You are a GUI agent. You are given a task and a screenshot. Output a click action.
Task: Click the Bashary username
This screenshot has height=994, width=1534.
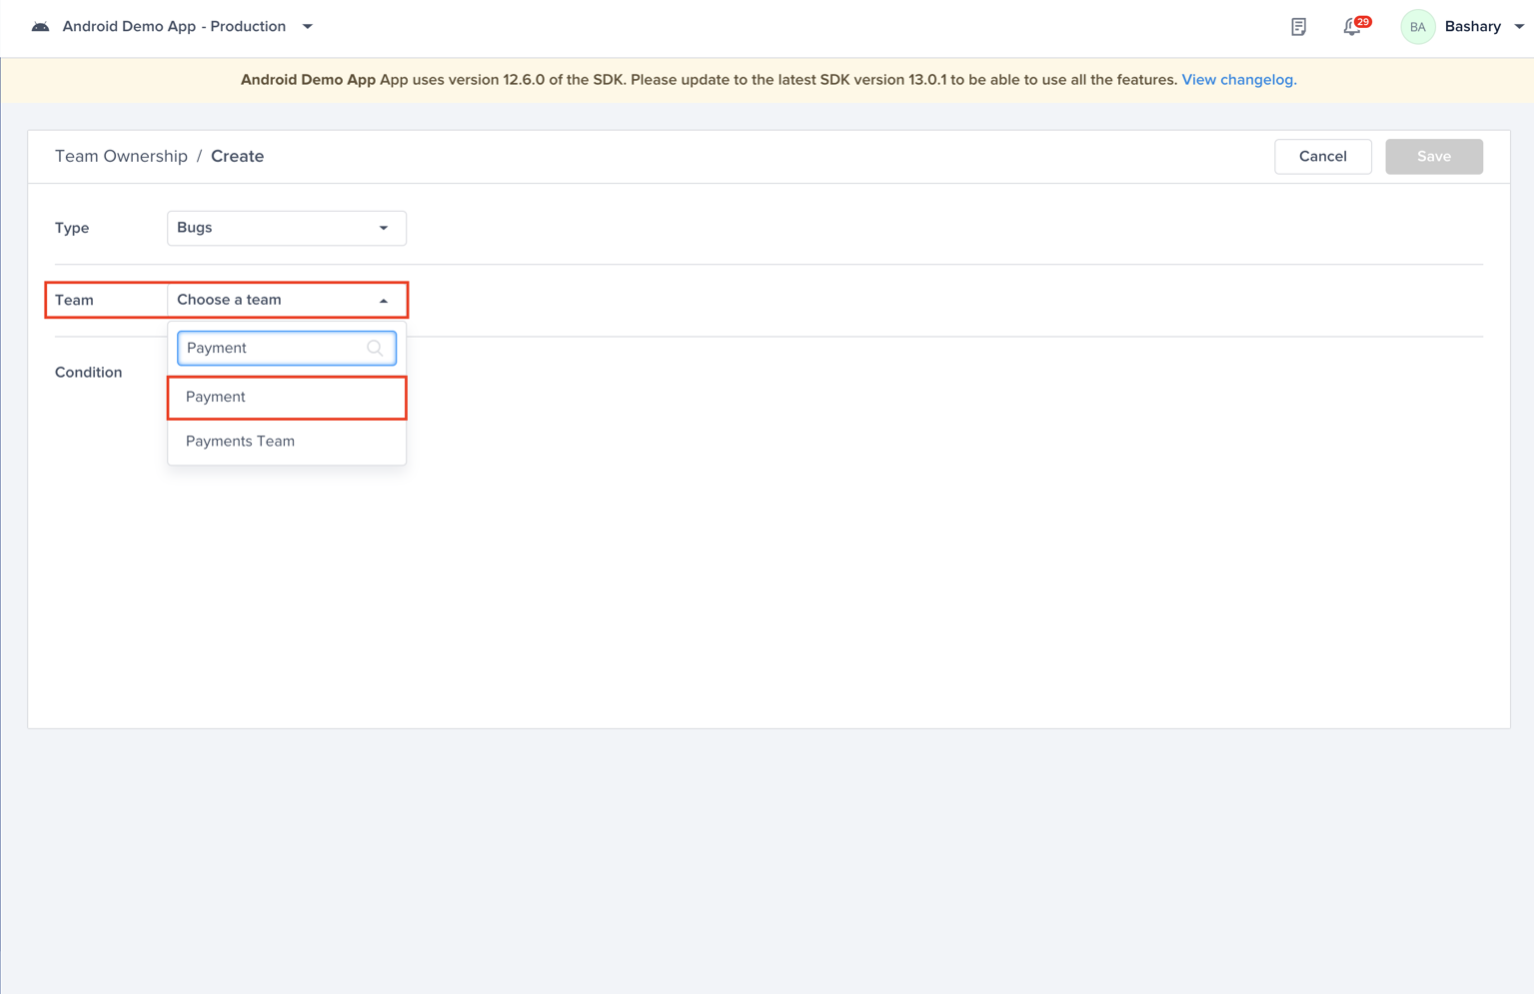click(x=1472, y=27)
